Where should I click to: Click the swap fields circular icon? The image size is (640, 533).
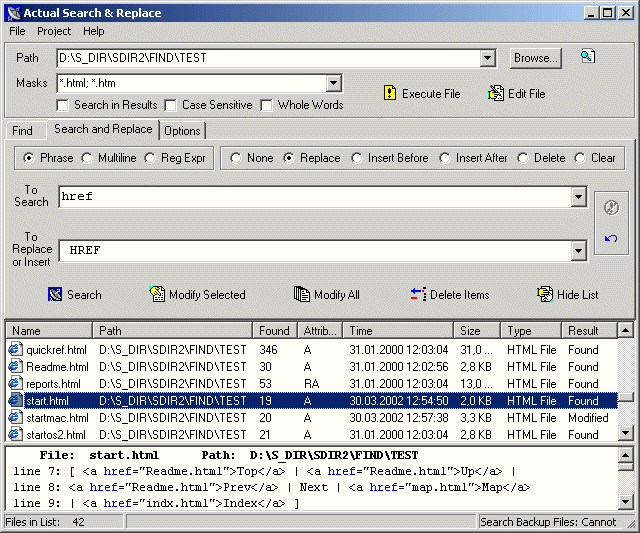(611, 208)
